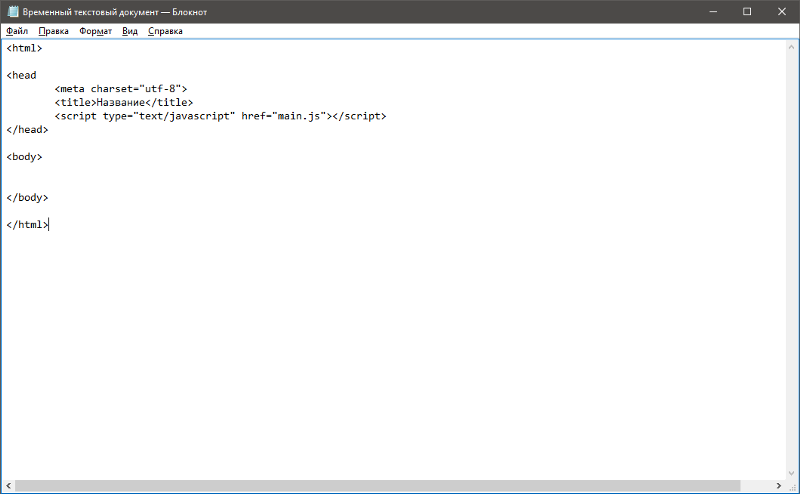Open the Правка menu
800x494 pixels.
point(53,31)
